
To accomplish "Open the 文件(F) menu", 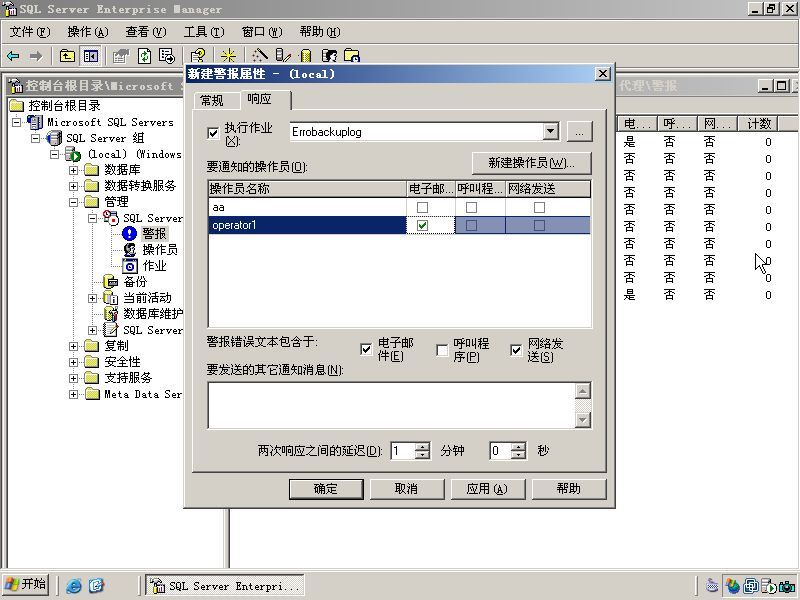I will click(30, 32).
